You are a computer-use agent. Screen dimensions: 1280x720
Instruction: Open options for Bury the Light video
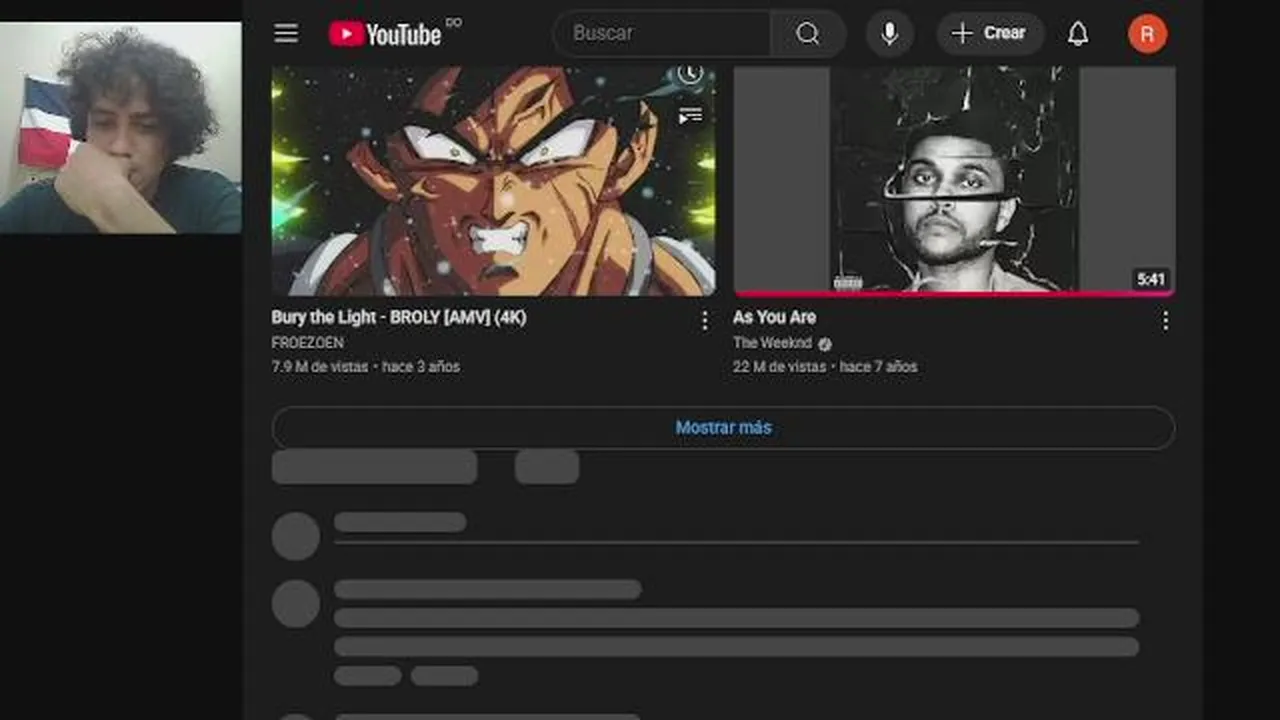pos(704,320)
